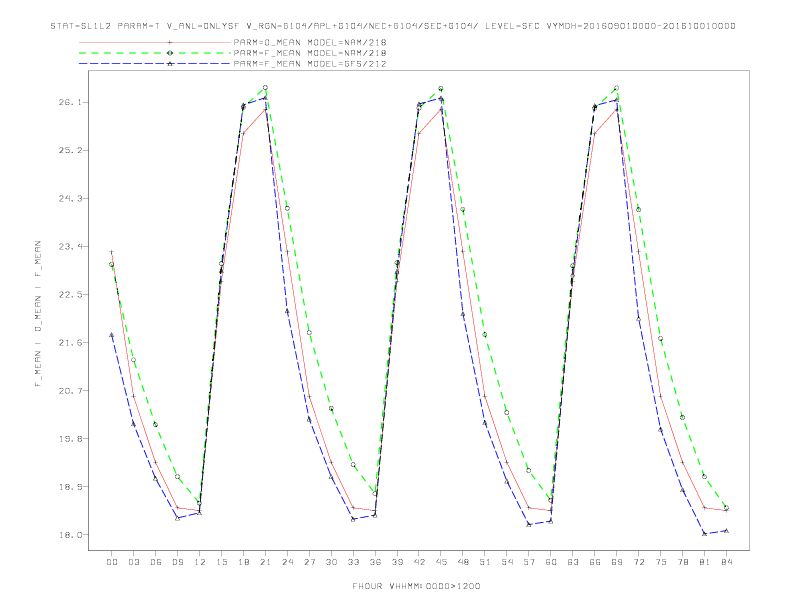Click x-axis tick label 57
The width and height of the screenshot is (792, 612).
(x=529, y=562)
